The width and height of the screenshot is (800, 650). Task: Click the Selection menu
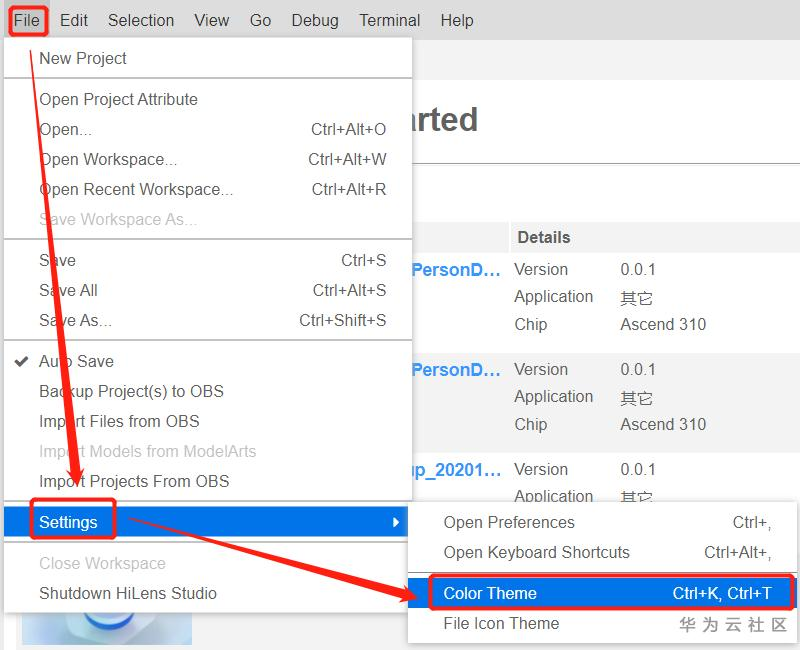(x=141, y=20)
